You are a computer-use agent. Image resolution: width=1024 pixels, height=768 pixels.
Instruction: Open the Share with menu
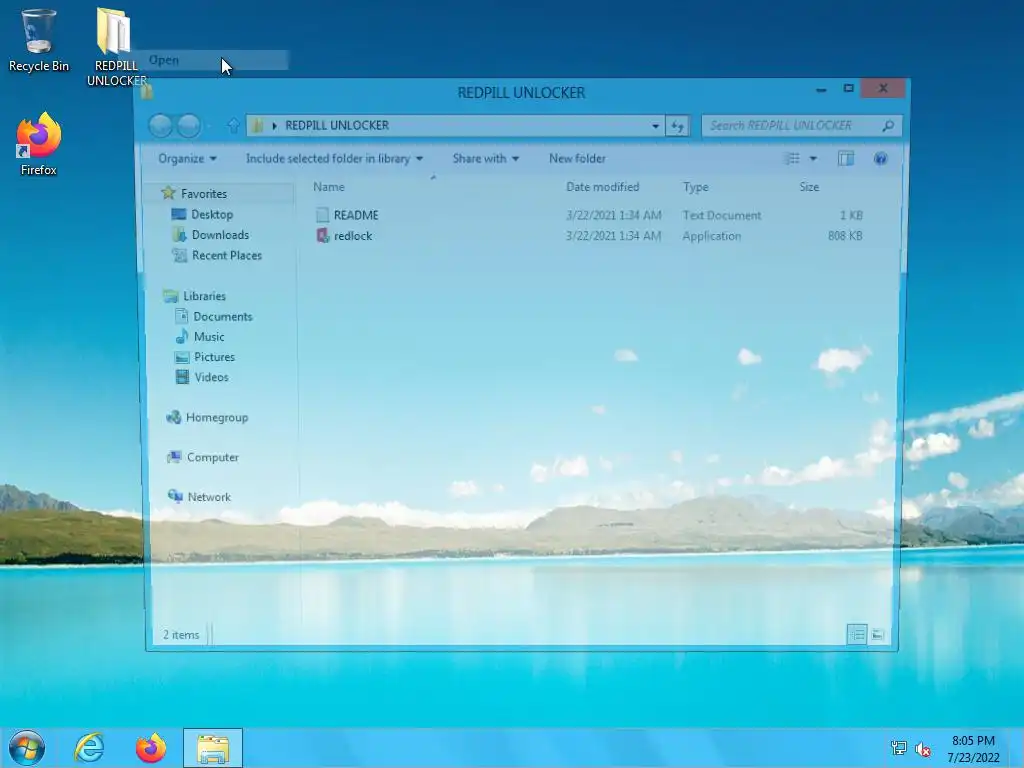click(x=486, y=159)
